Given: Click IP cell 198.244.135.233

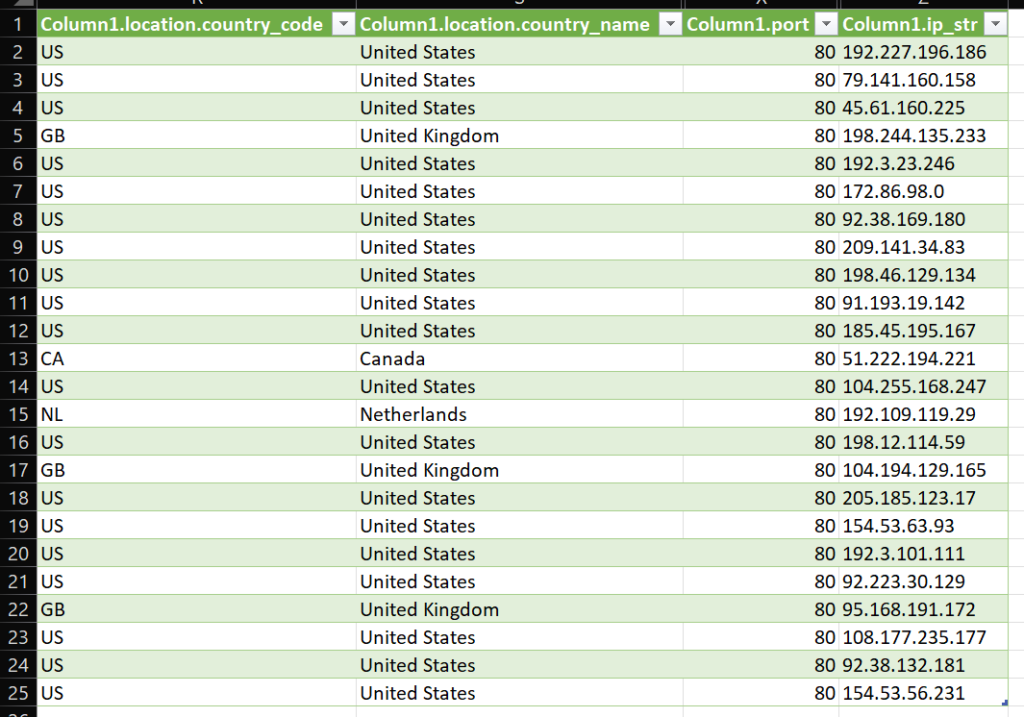Looking at the screenshot, I should pyautogui.click(x=923, y=135).
